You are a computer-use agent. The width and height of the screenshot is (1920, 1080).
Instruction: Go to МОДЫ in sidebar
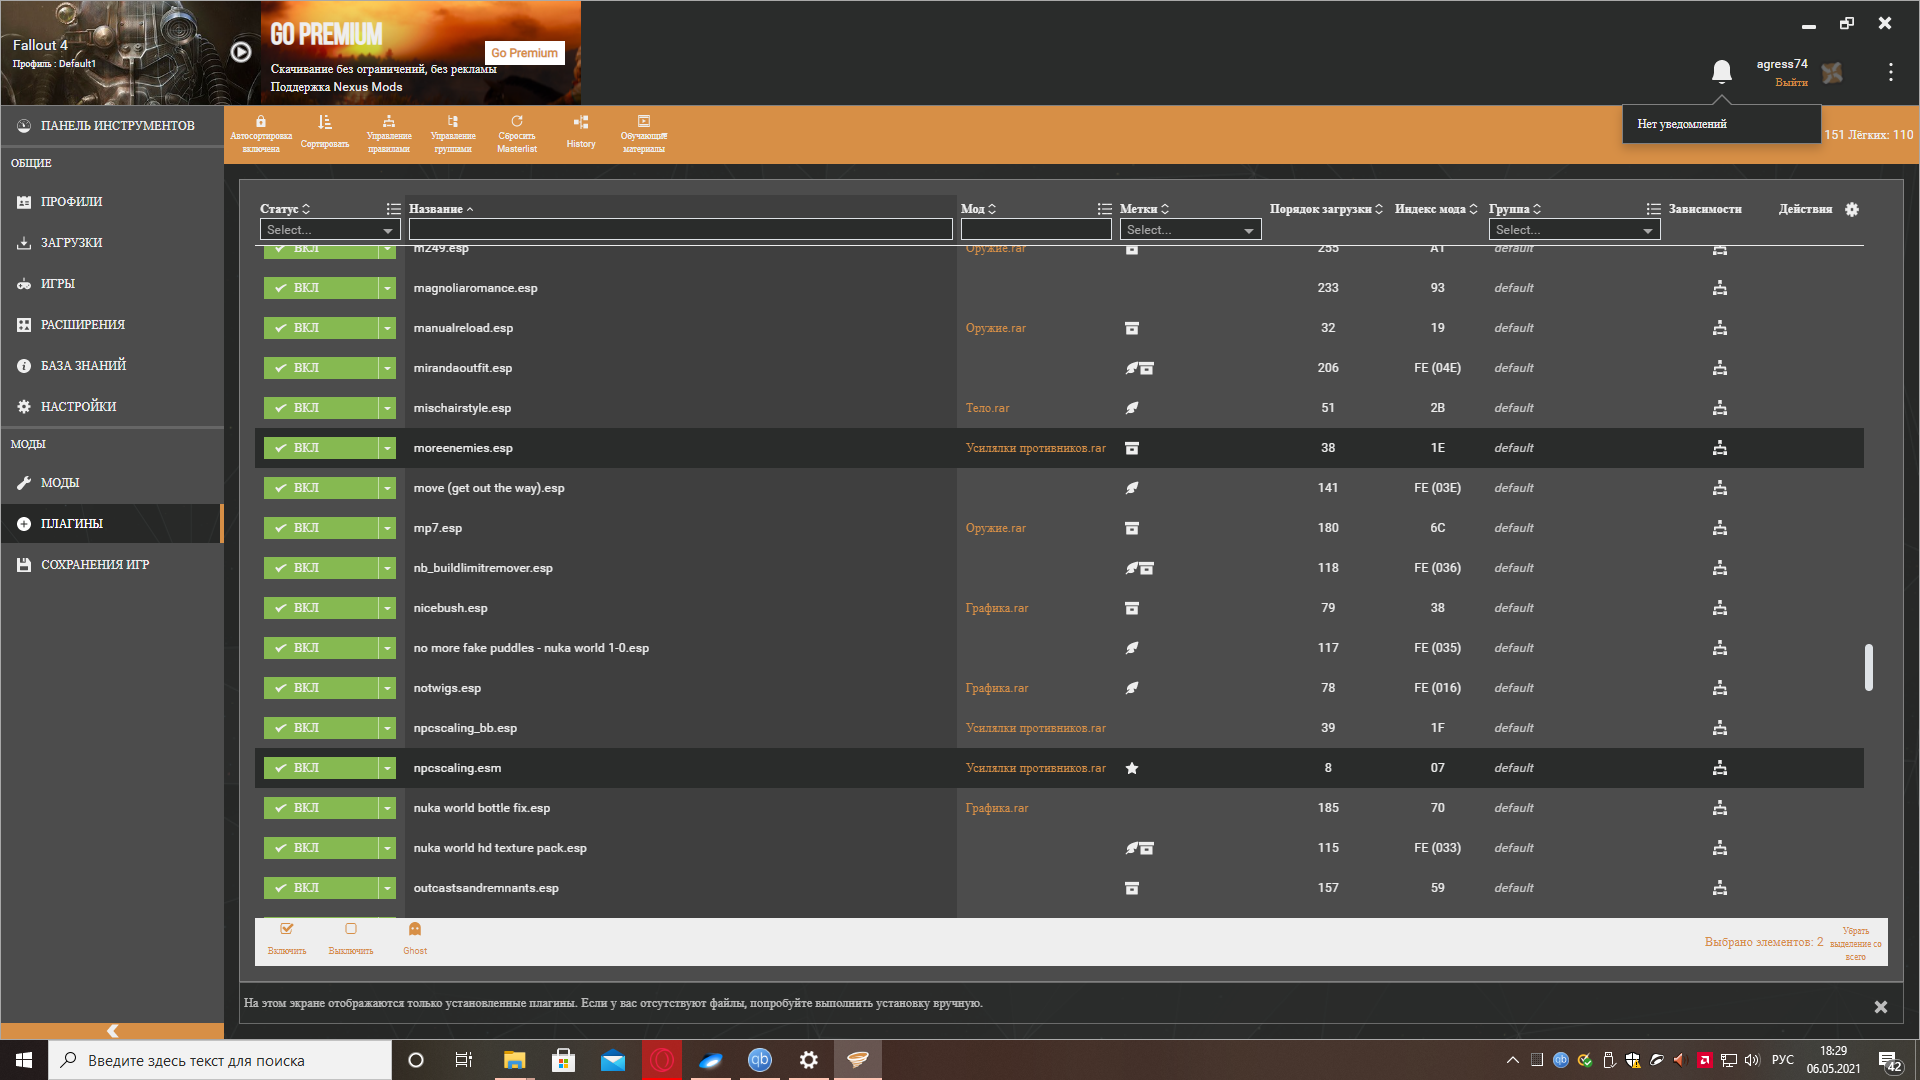pos(60,483)
